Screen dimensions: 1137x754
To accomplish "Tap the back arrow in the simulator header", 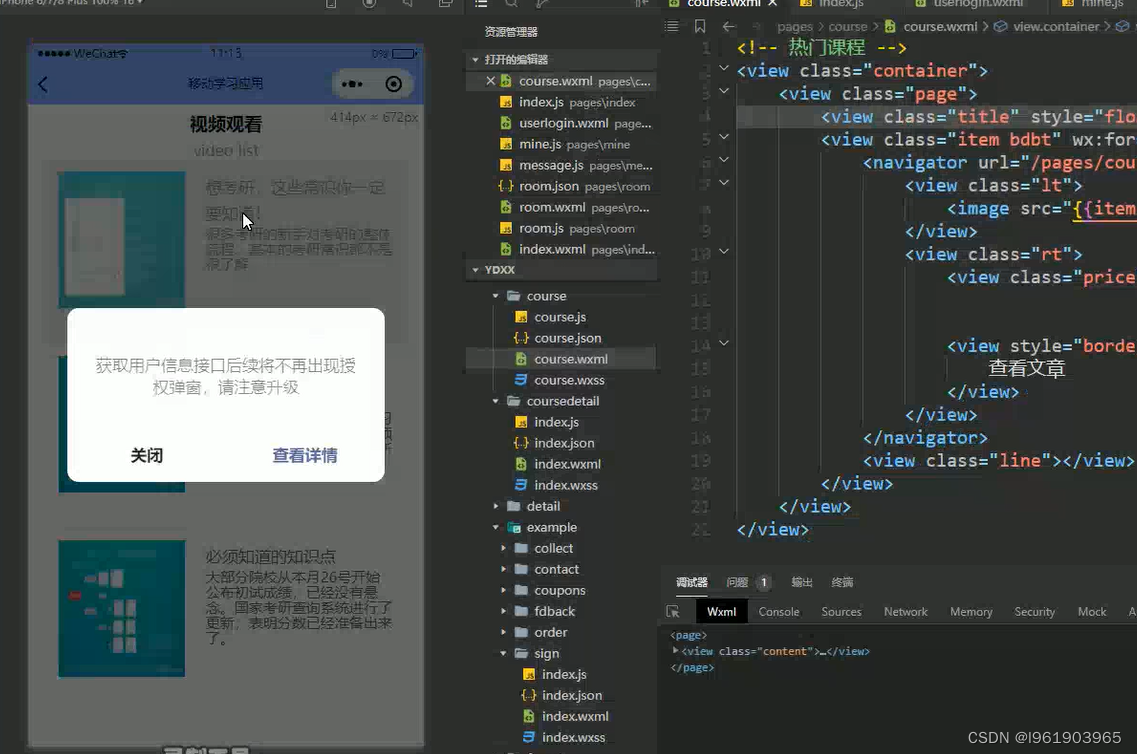I will click(x=43, y=84).
